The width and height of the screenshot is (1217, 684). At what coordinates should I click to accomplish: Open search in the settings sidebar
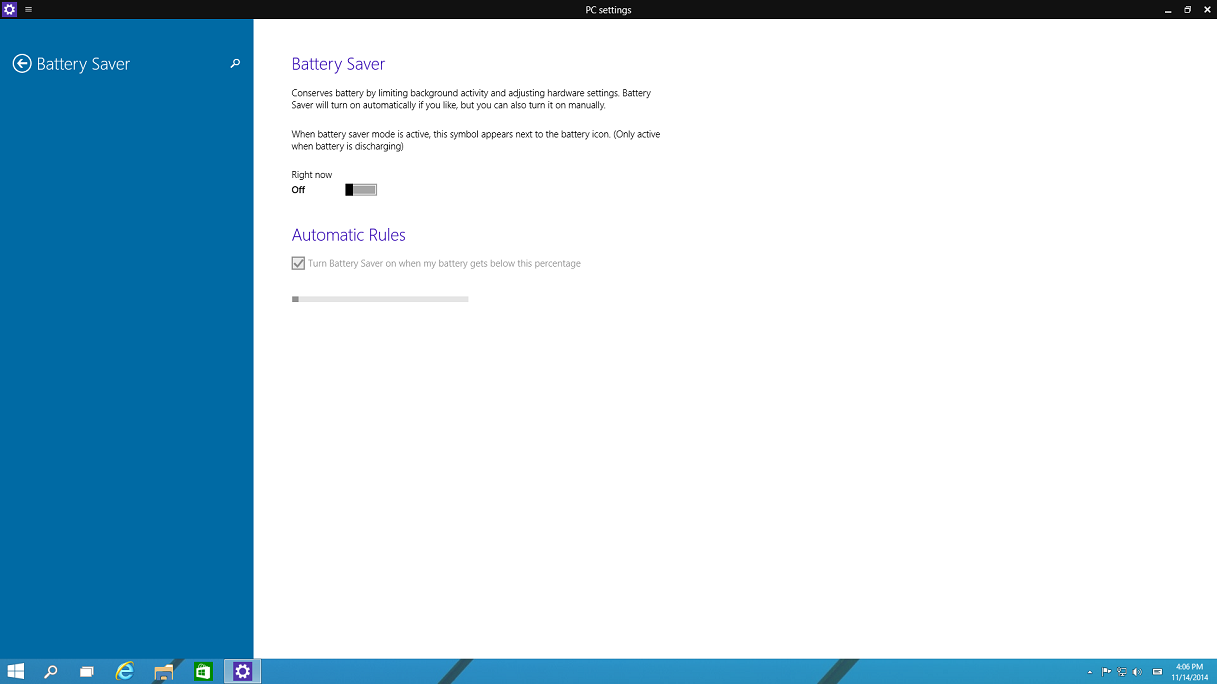(x=235, y=64)
